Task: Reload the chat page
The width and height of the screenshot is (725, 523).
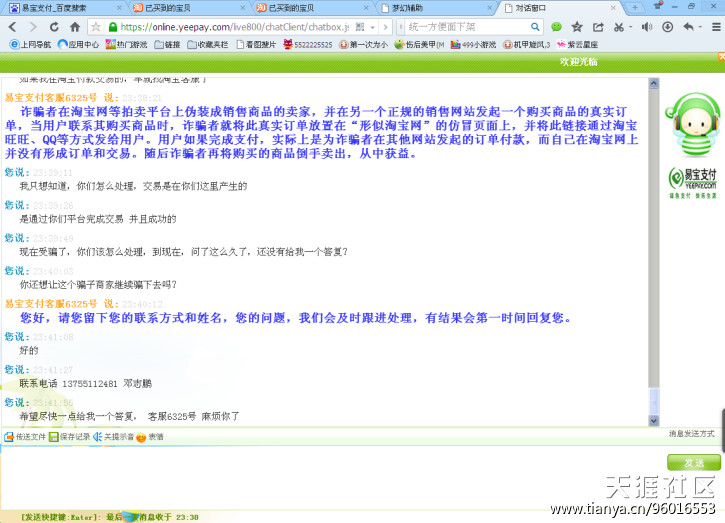Action: [54, 27]
